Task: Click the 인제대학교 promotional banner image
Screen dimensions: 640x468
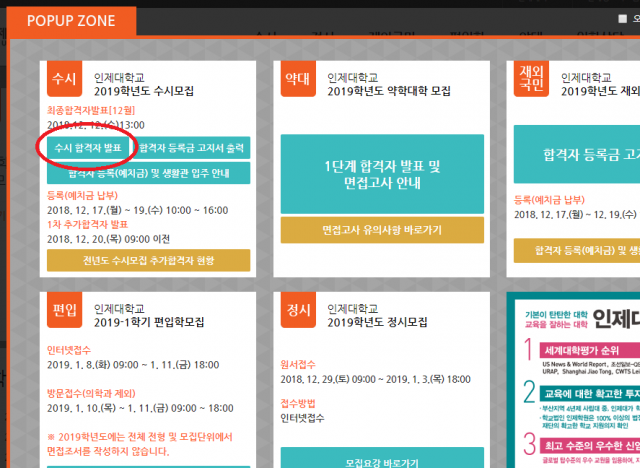Action: point(573,380)
